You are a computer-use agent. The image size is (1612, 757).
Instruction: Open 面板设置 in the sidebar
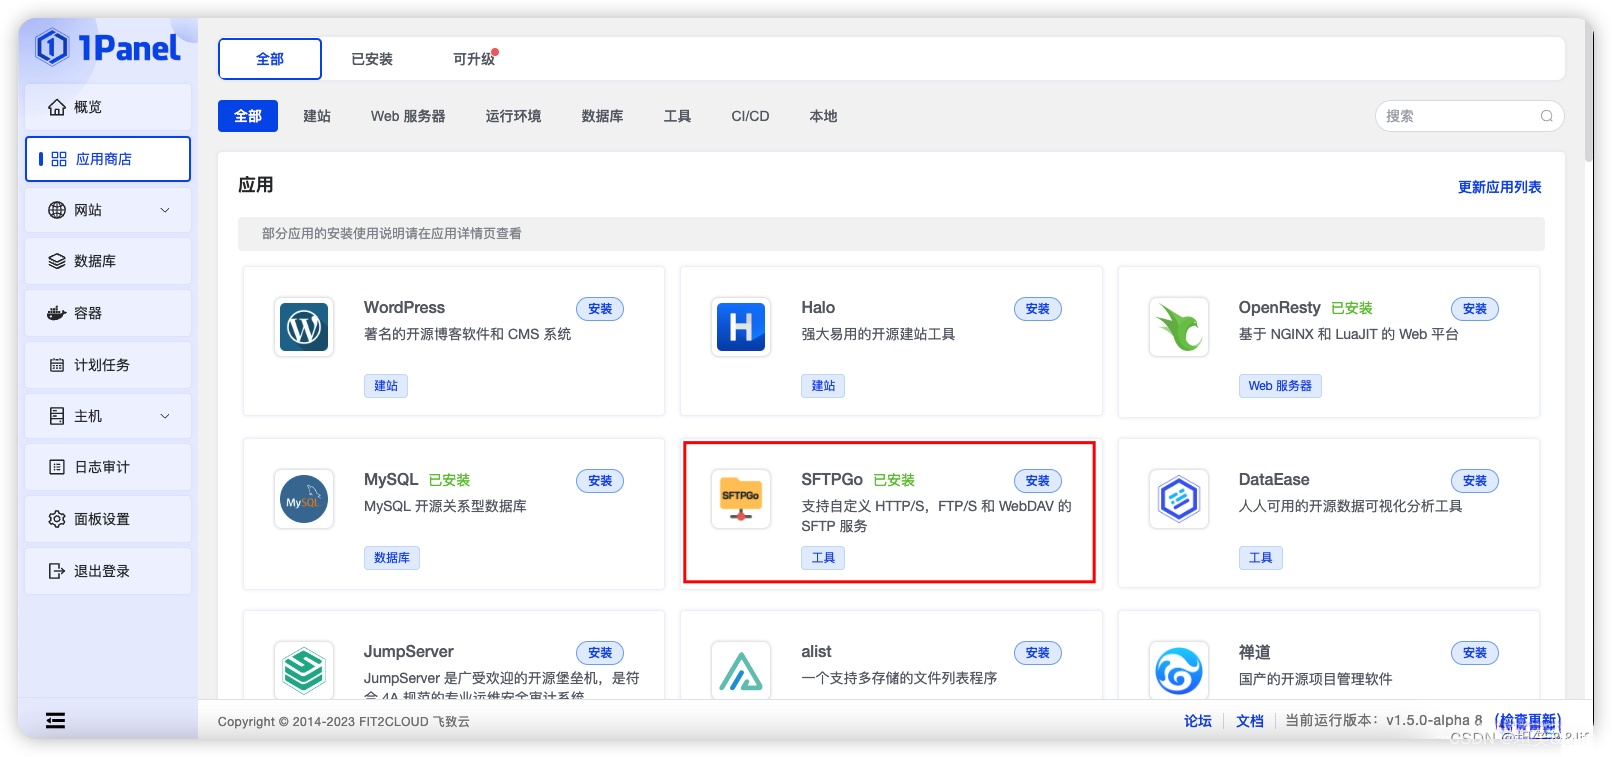click(x=108, y=519)
